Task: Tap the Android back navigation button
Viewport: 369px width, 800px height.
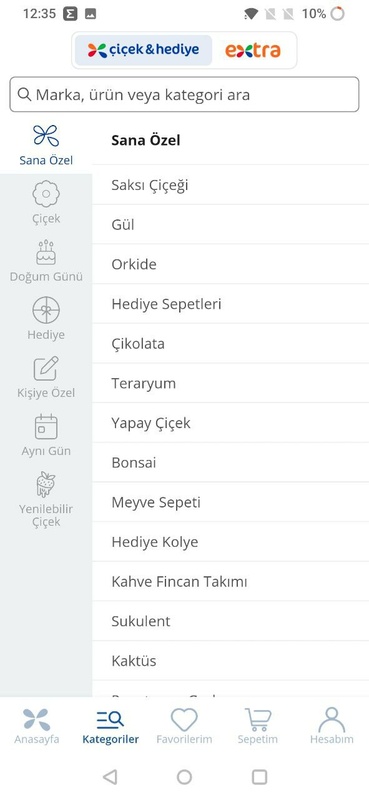Action: point(110,777)
